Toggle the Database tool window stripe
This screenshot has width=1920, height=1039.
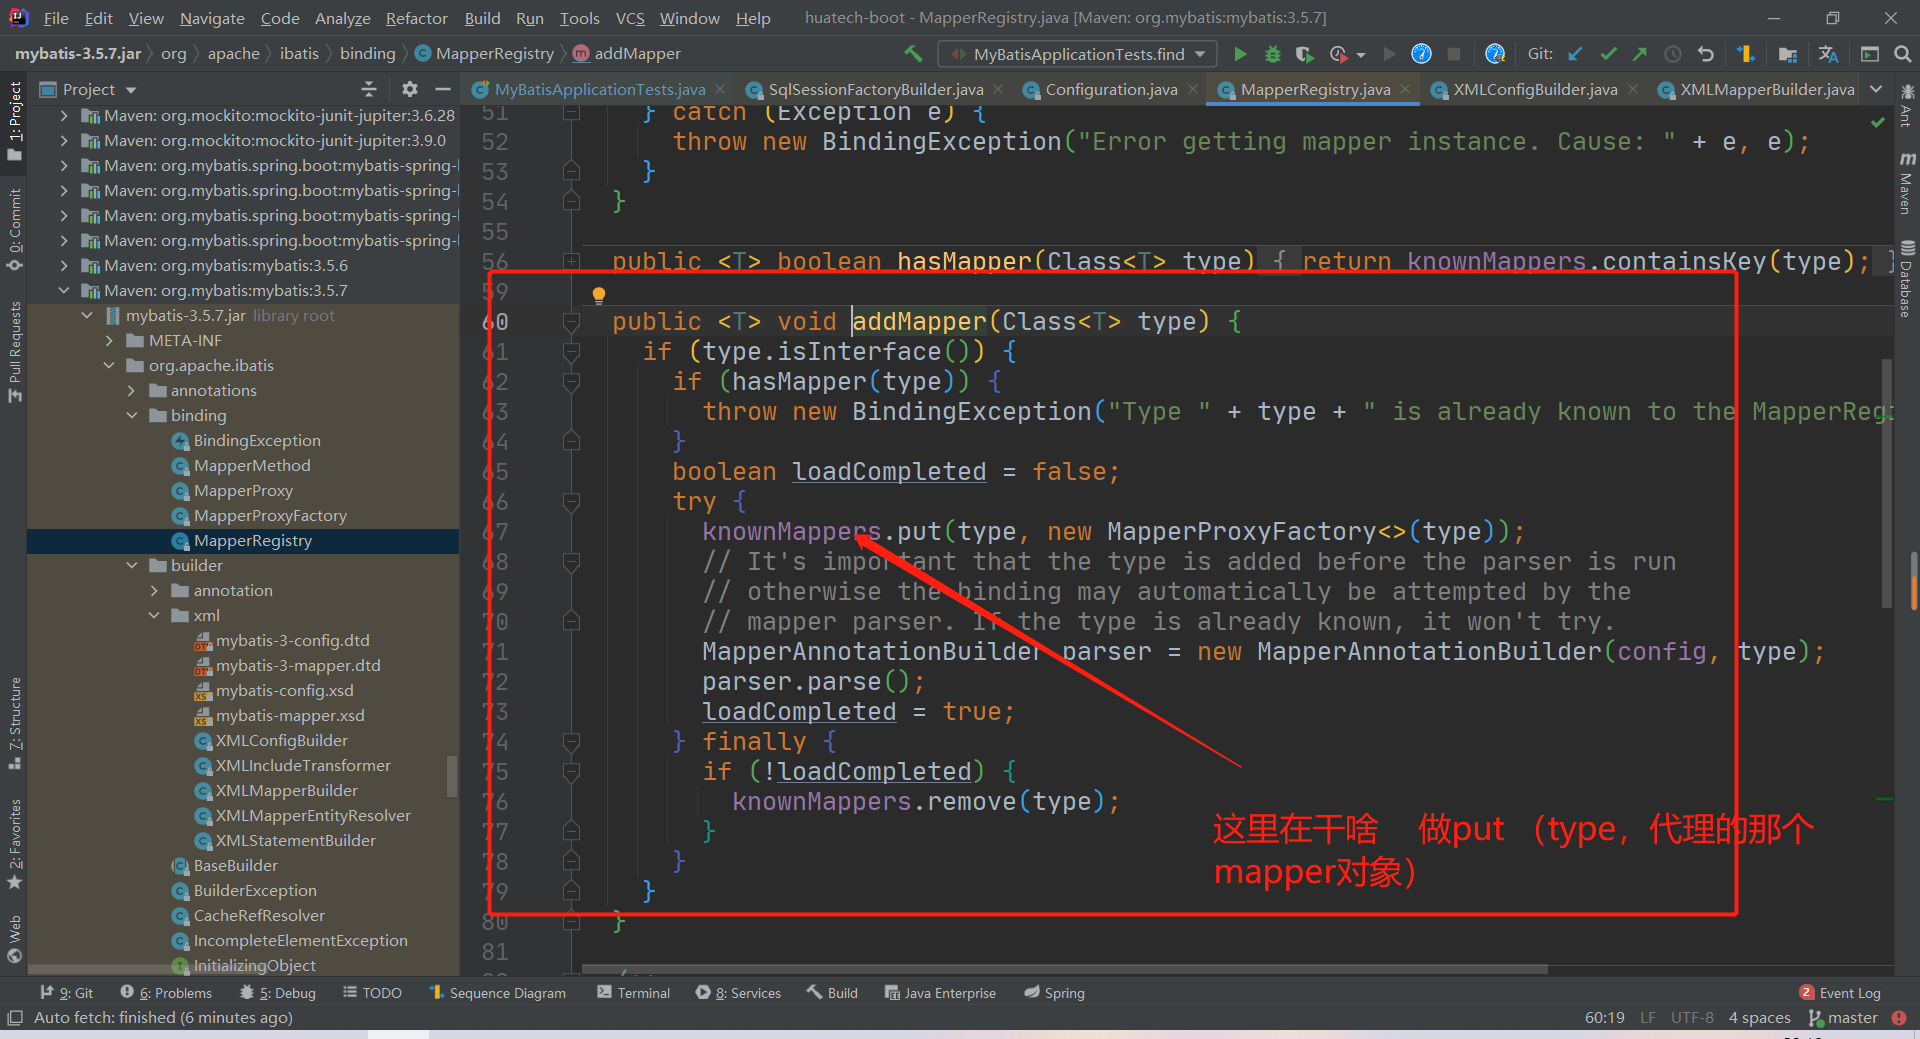1907,279
